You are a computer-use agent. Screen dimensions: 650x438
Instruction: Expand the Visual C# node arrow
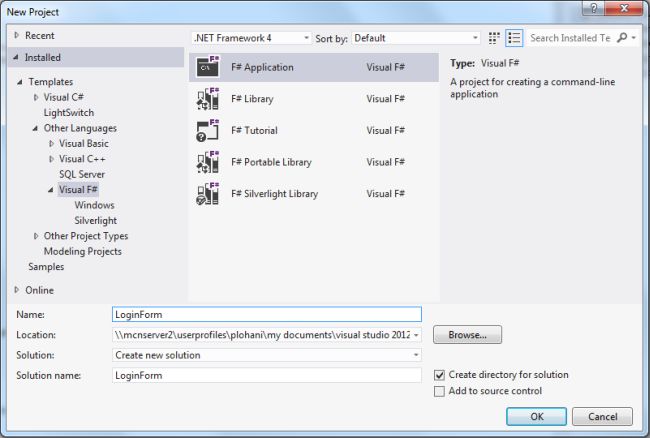[36, 97]
